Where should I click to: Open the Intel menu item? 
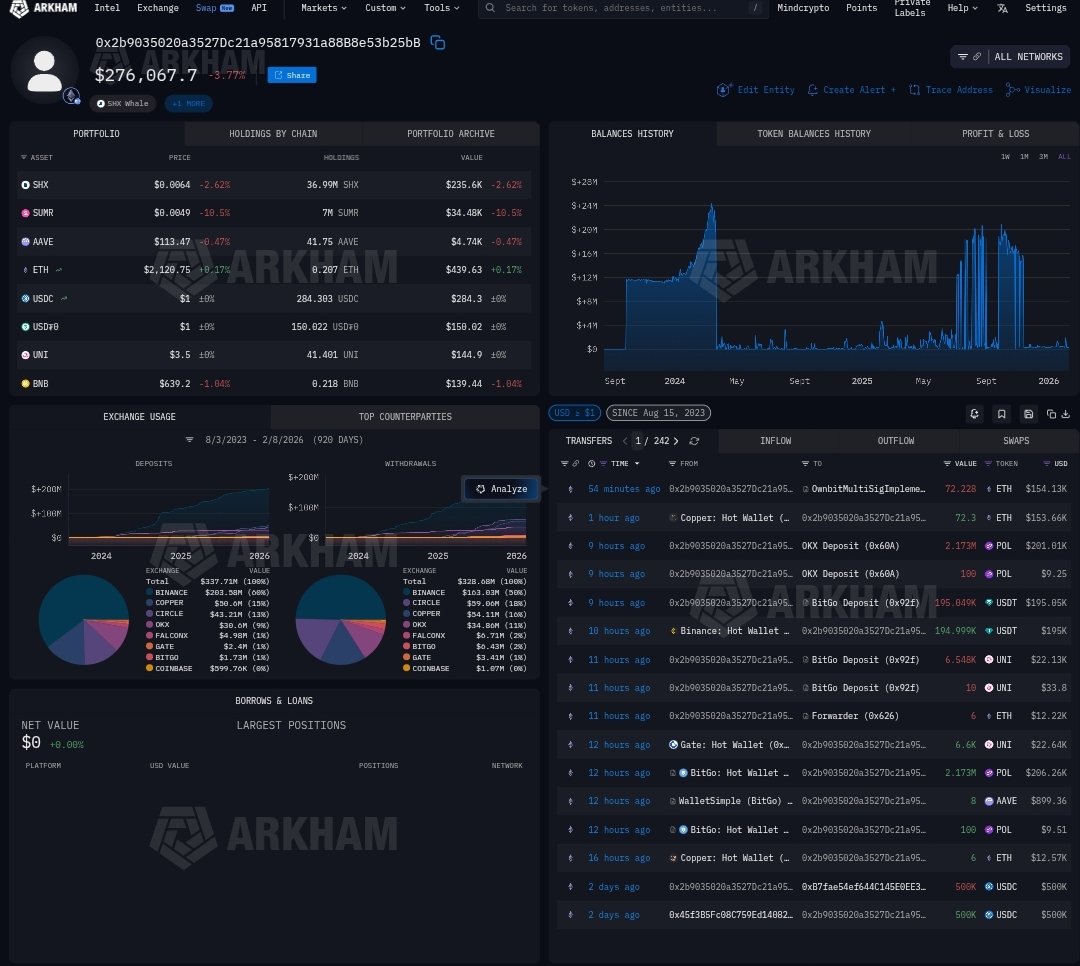click(x=107, y=8)
